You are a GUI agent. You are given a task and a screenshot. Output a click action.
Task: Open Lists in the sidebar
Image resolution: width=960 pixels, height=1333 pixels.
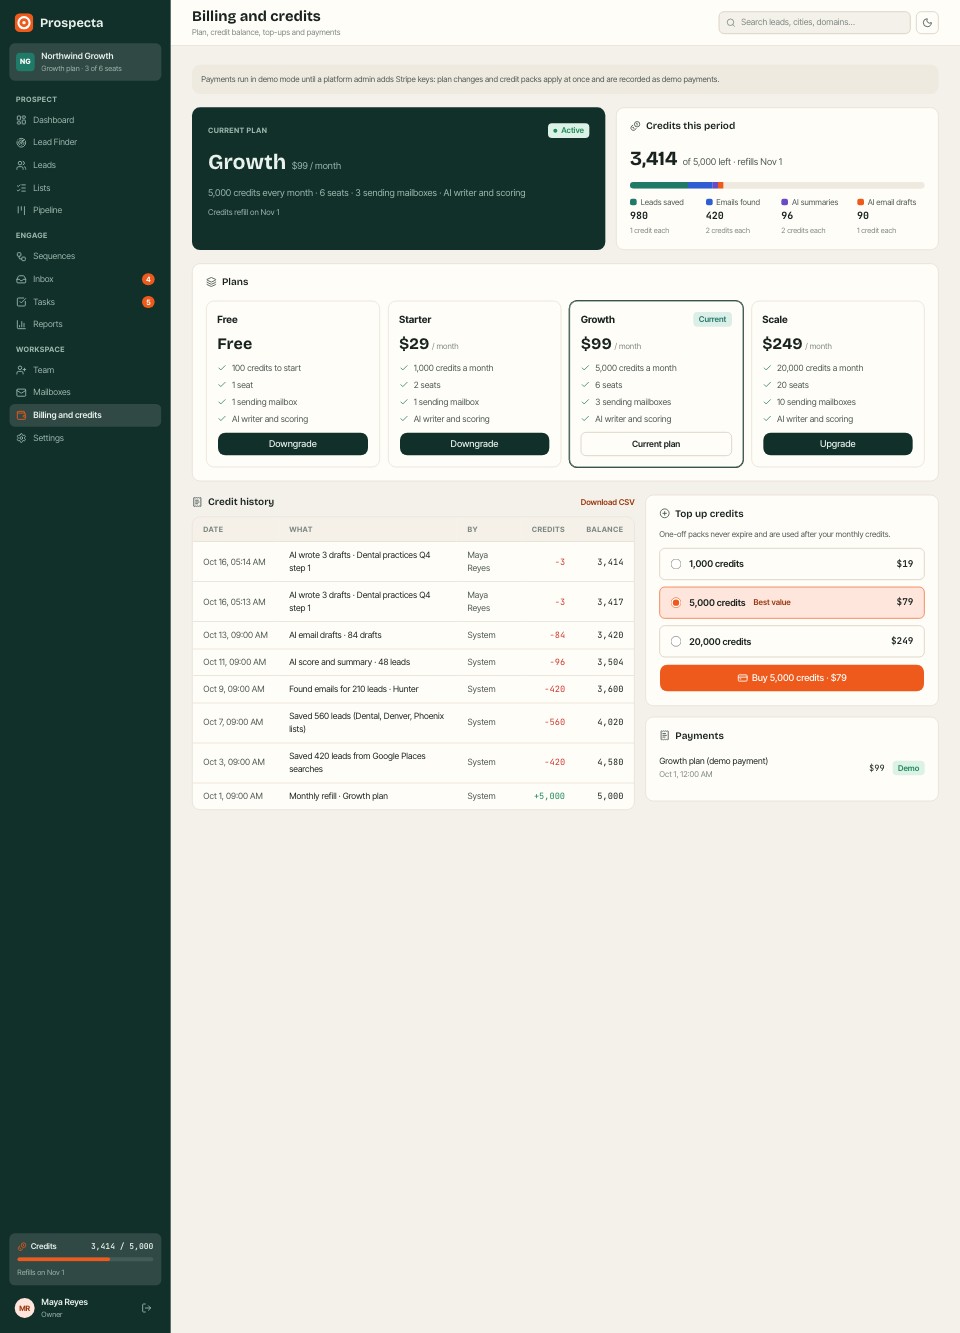coord(85,188)
